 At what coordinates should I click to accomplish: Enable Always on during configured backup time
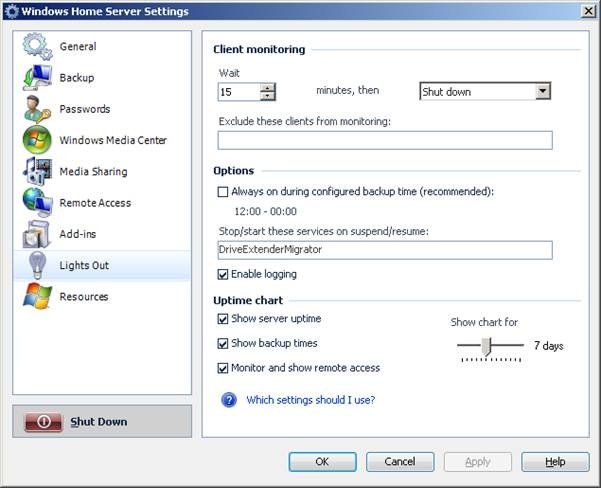point(223,192)
